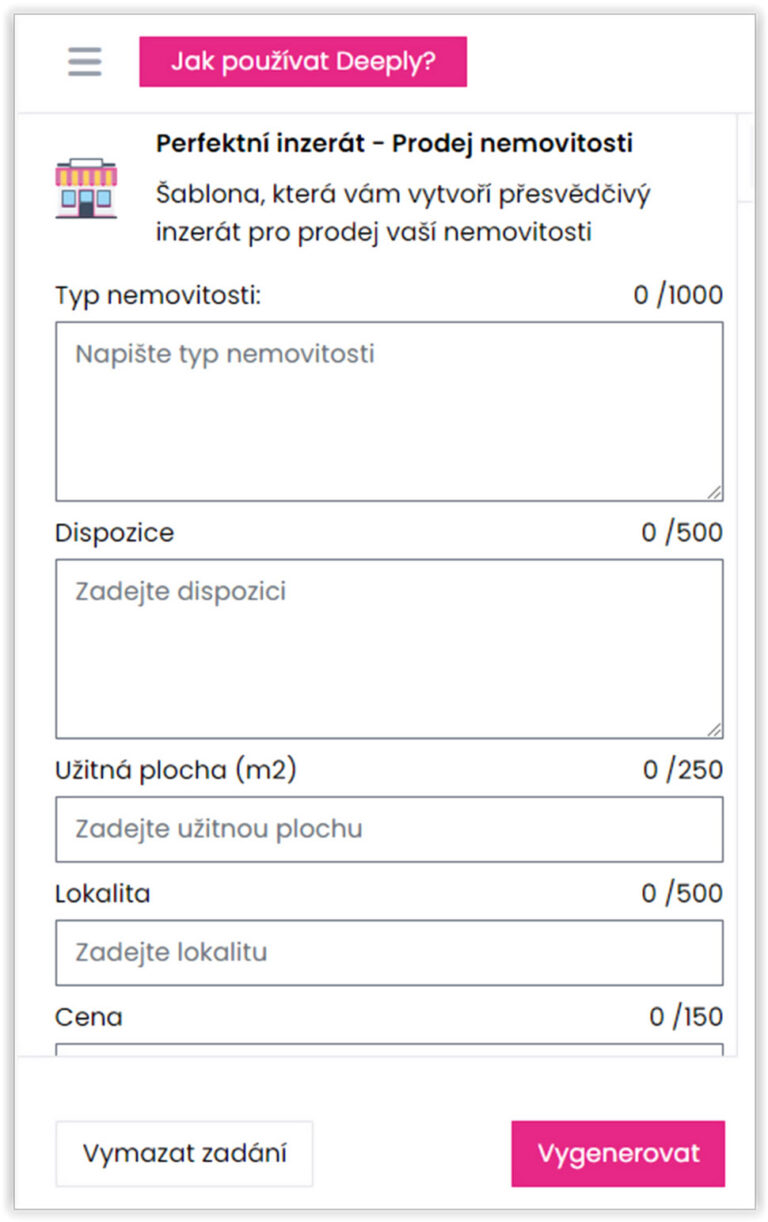Click the Cena input field
Viewport: 768px width, 1222px height.
[x=389, y=1050]
